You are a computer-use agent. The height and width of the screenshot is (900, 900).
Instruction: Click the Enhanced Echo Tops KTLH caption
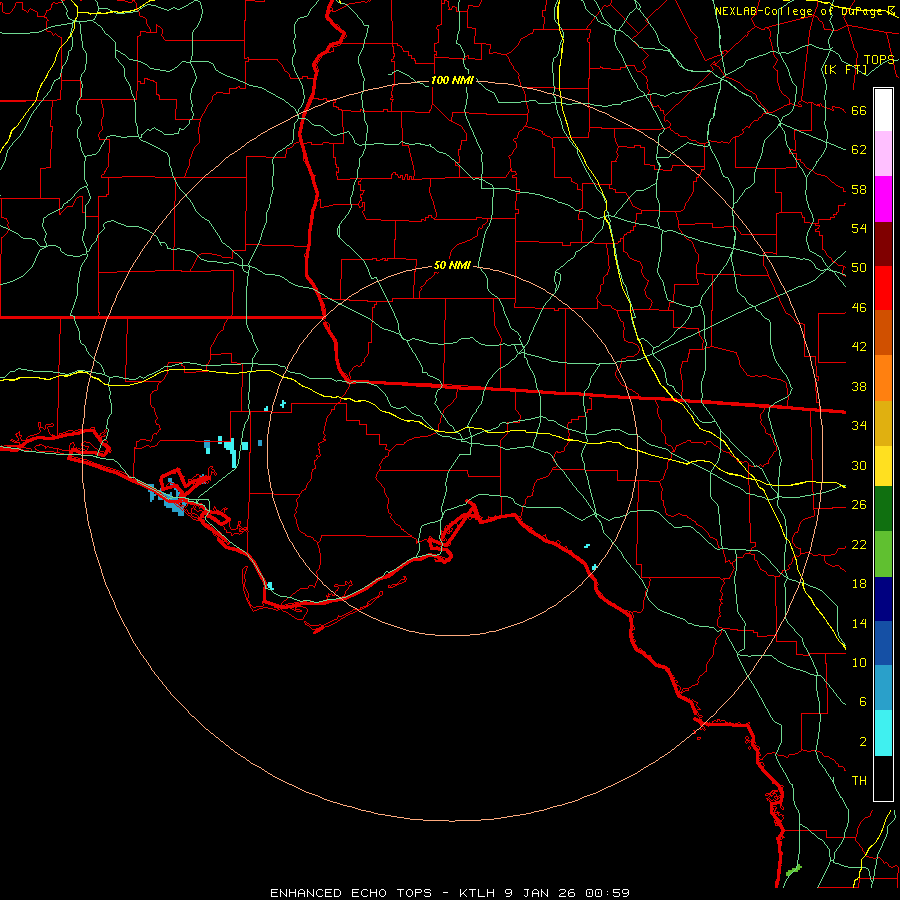pyautogui.click(x=450, y=893)
